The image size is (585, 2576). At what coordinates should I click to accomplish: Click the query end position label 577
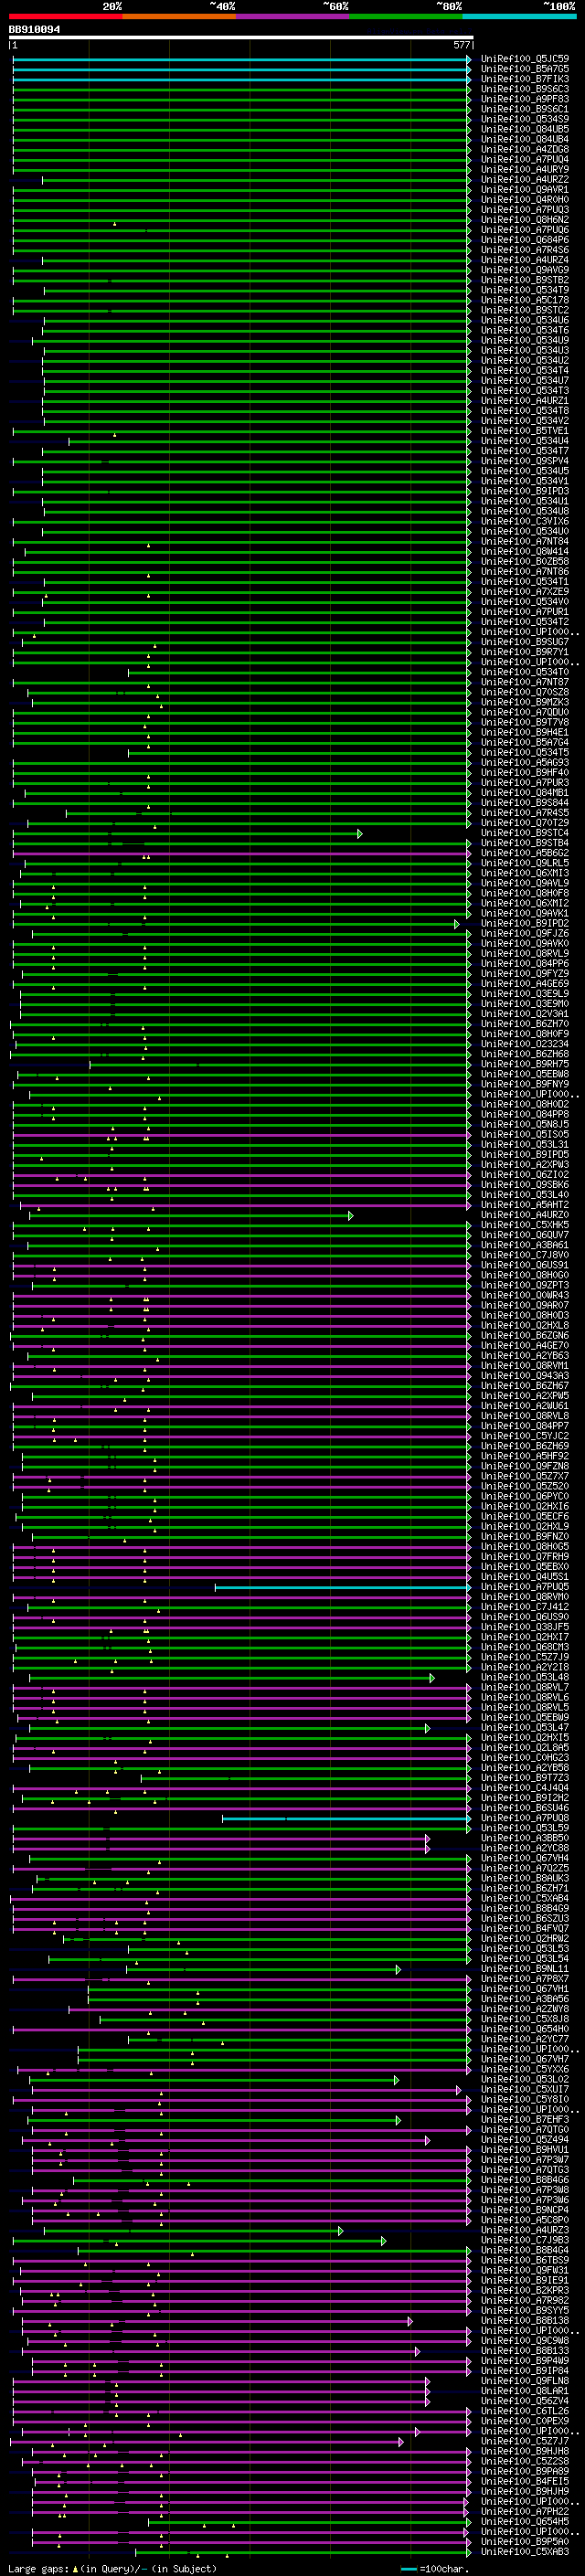click(x=461, y=45)
